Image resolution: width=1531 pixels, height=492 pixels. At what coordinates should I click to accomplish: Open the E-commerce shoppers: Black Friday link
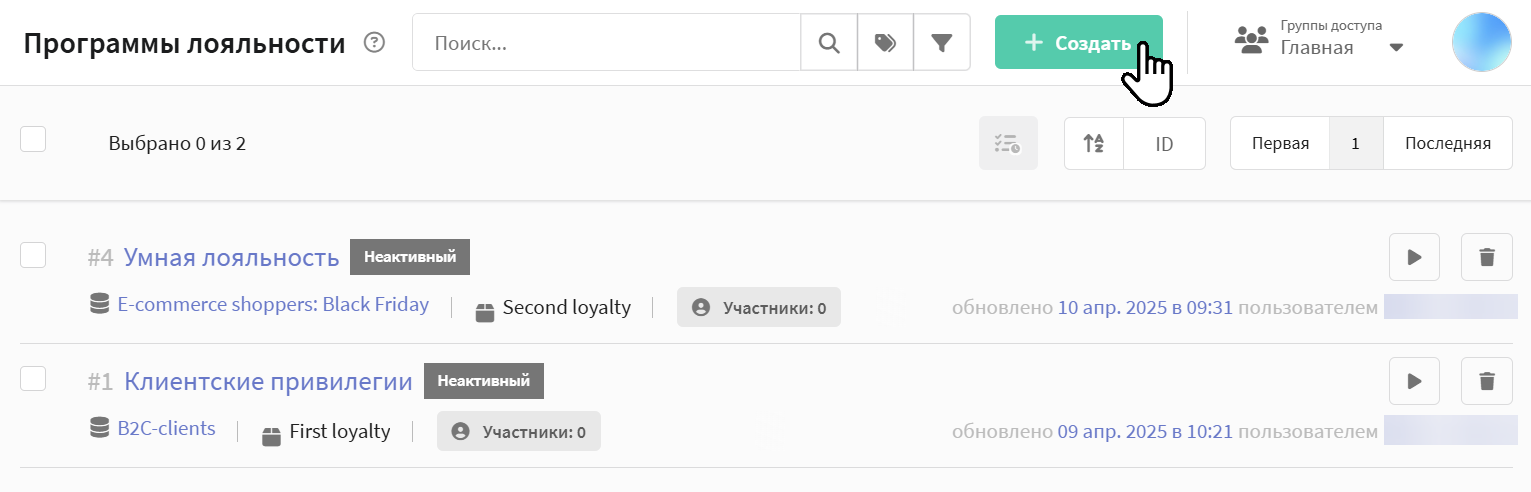click(x=273, y=305)
